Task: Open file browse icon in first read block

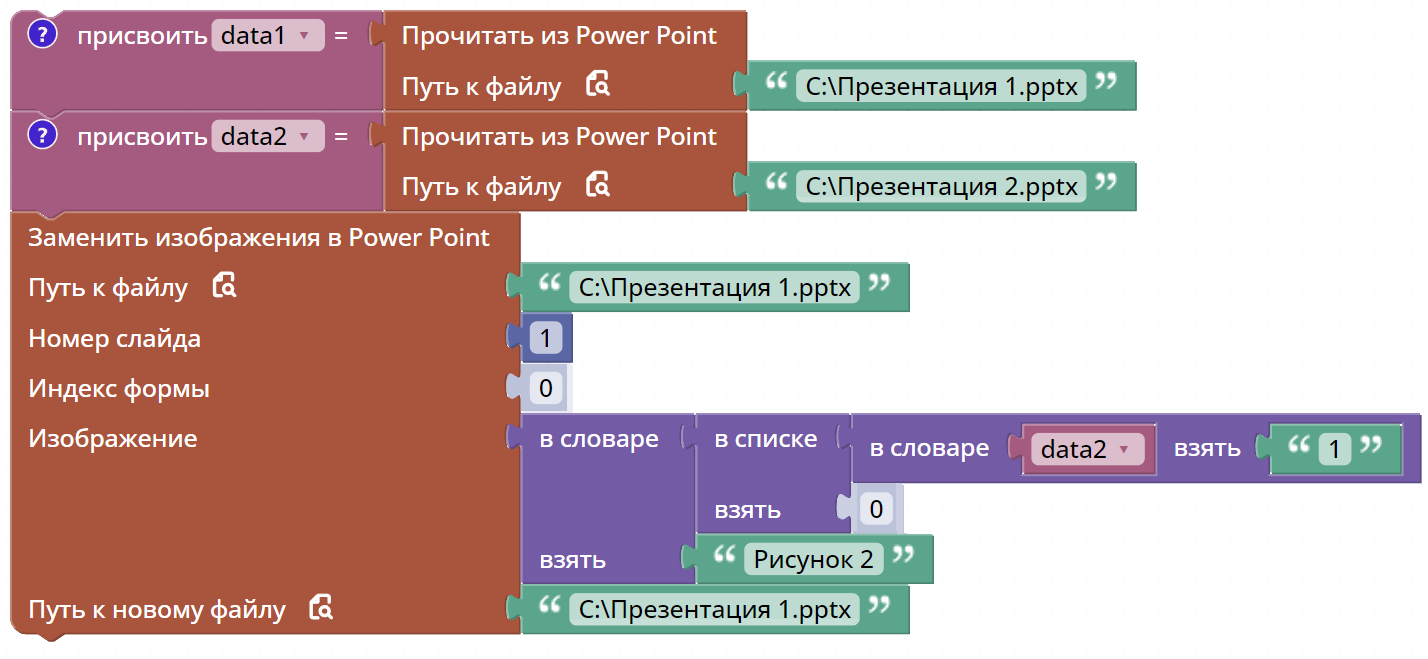Action: coord(598,85)
